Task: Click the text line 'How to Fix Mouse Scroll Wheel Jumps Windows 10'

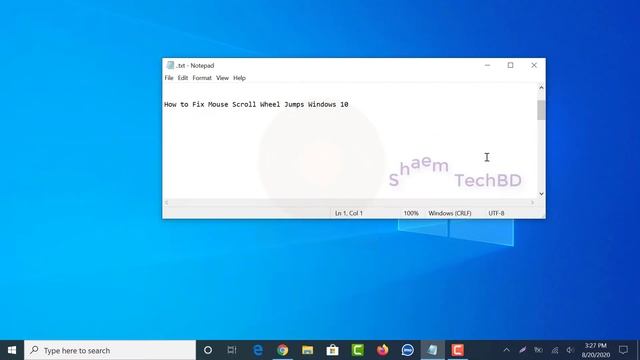Action: (x=256, y=104)
